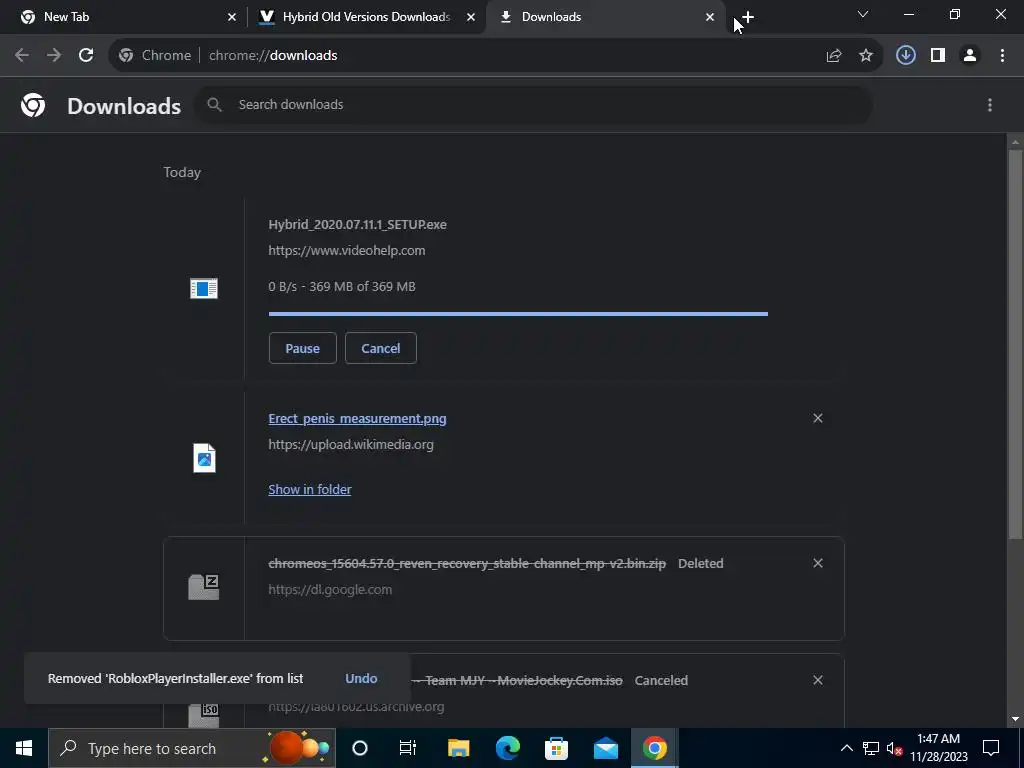Click the https://dl.google.com source URL
The width and height of the screenshot is (1024, 768).
(x=330, y=590)
